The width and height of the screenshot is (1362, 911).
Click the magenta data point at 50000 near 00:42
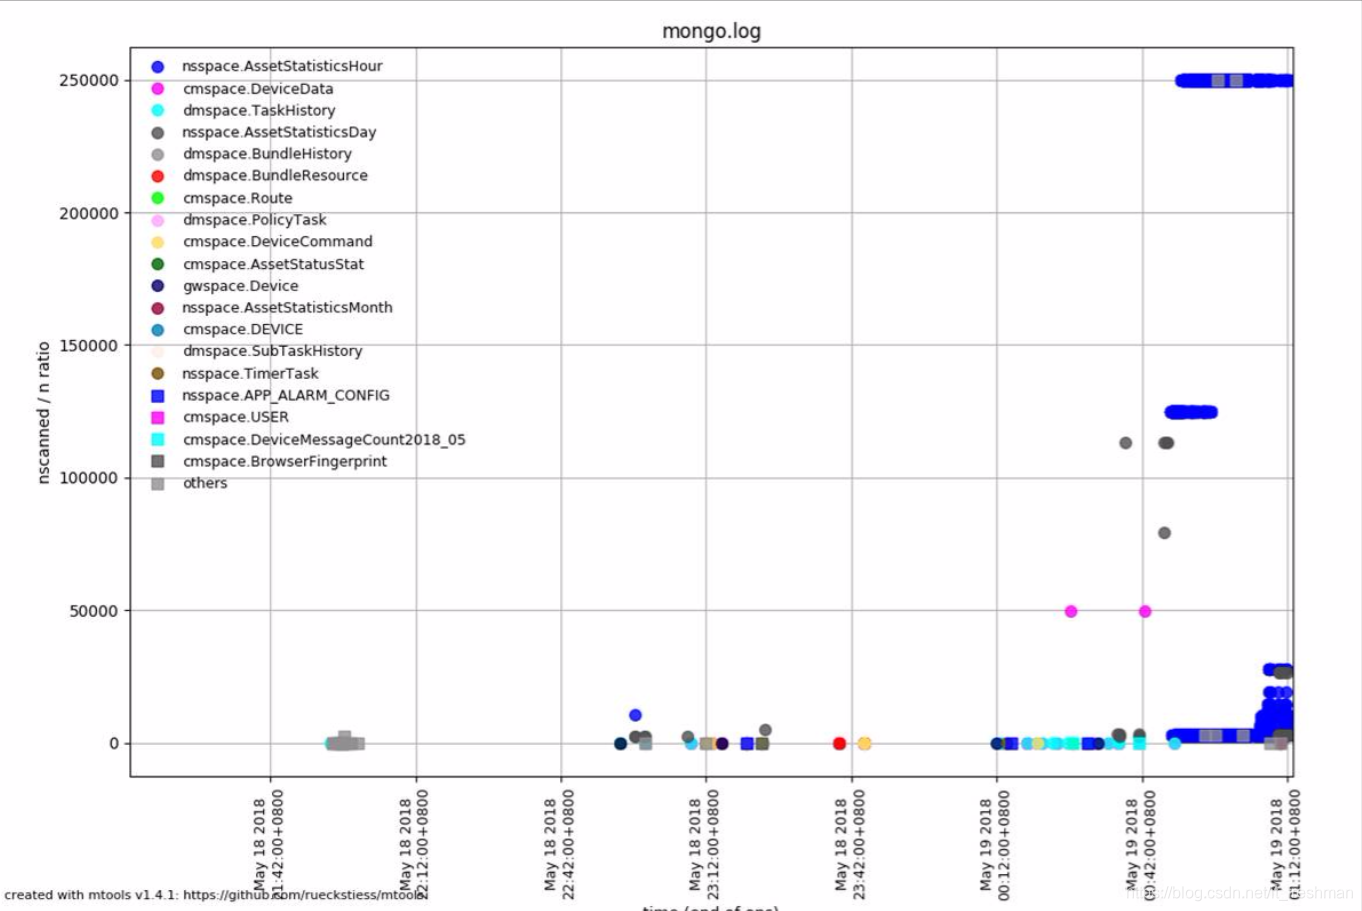click(x=1145, y=611)
